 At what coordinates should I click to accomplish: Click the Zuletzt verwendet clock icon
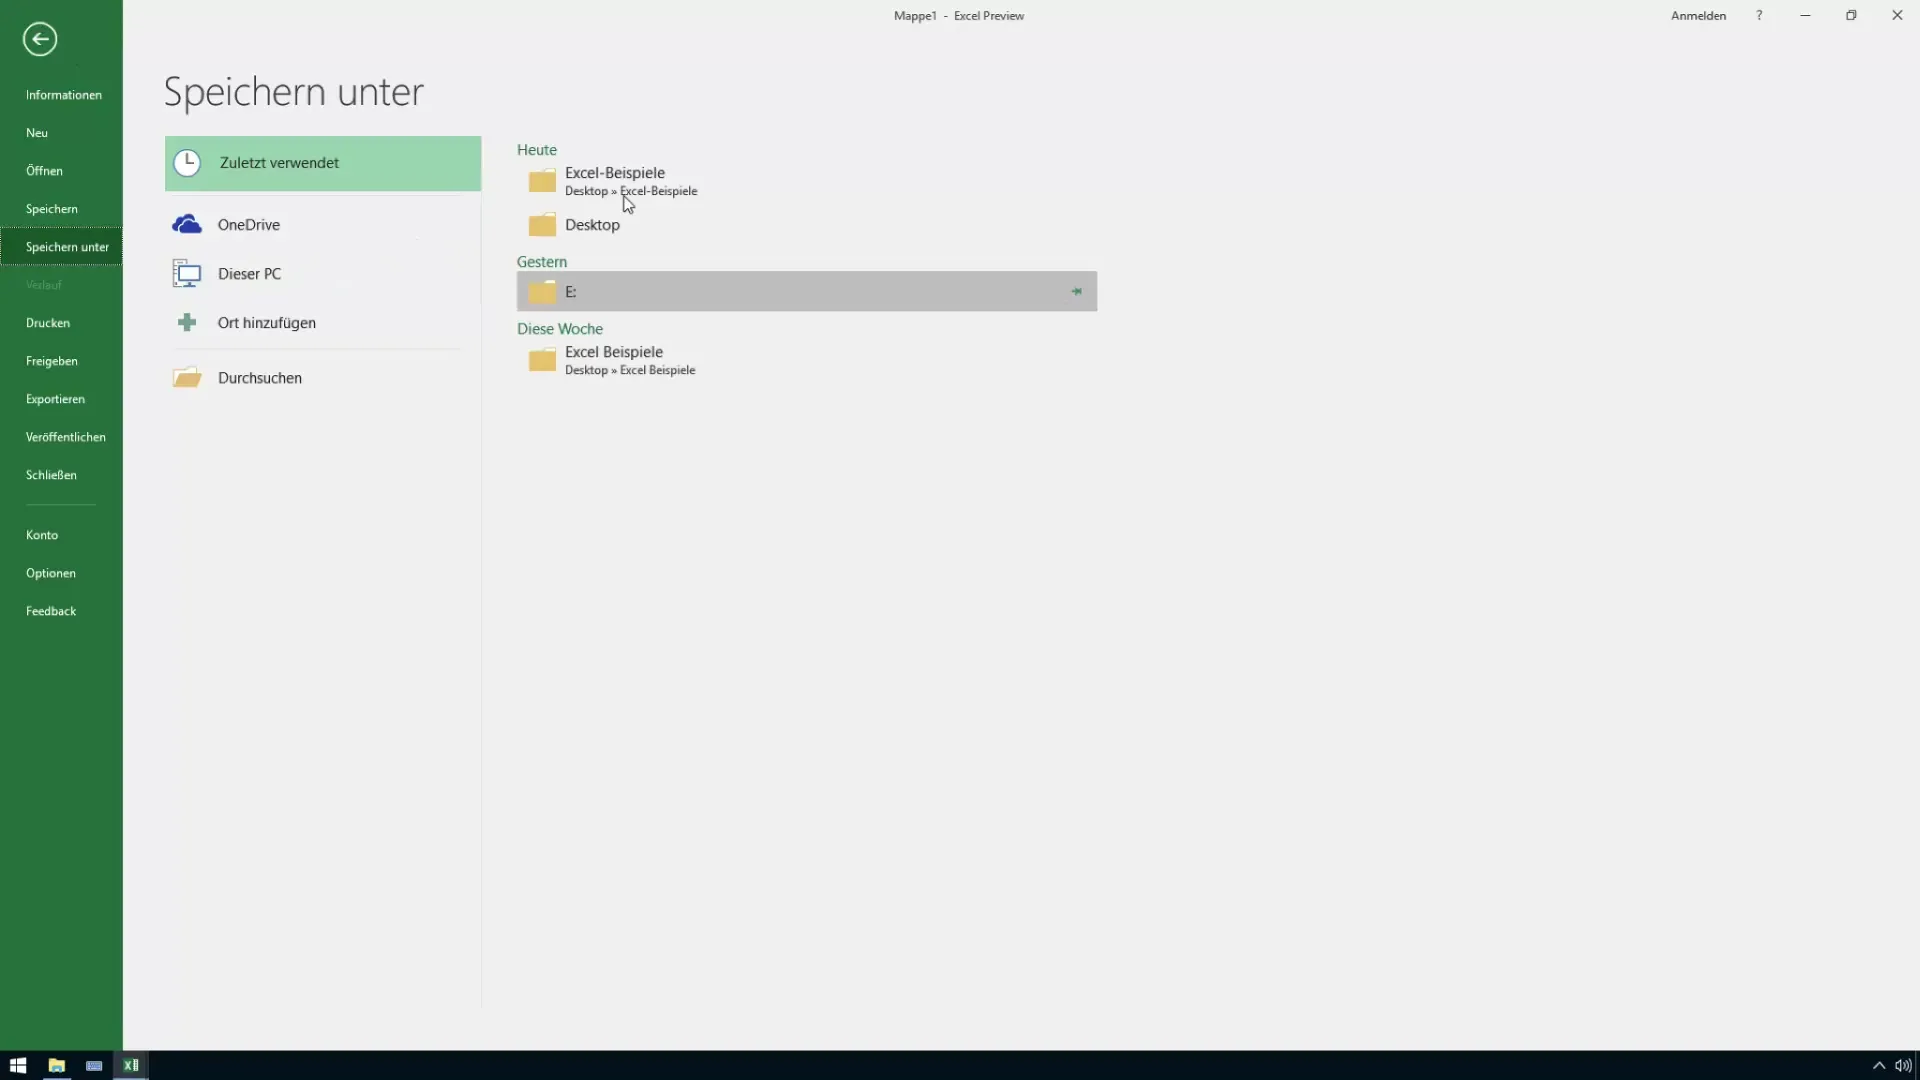(187, 161)
